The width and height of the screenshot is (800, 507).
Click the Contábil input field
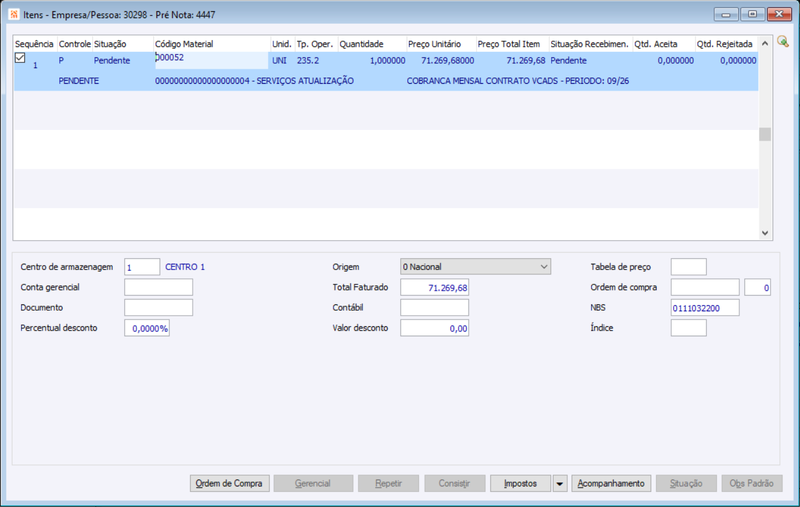434,308
